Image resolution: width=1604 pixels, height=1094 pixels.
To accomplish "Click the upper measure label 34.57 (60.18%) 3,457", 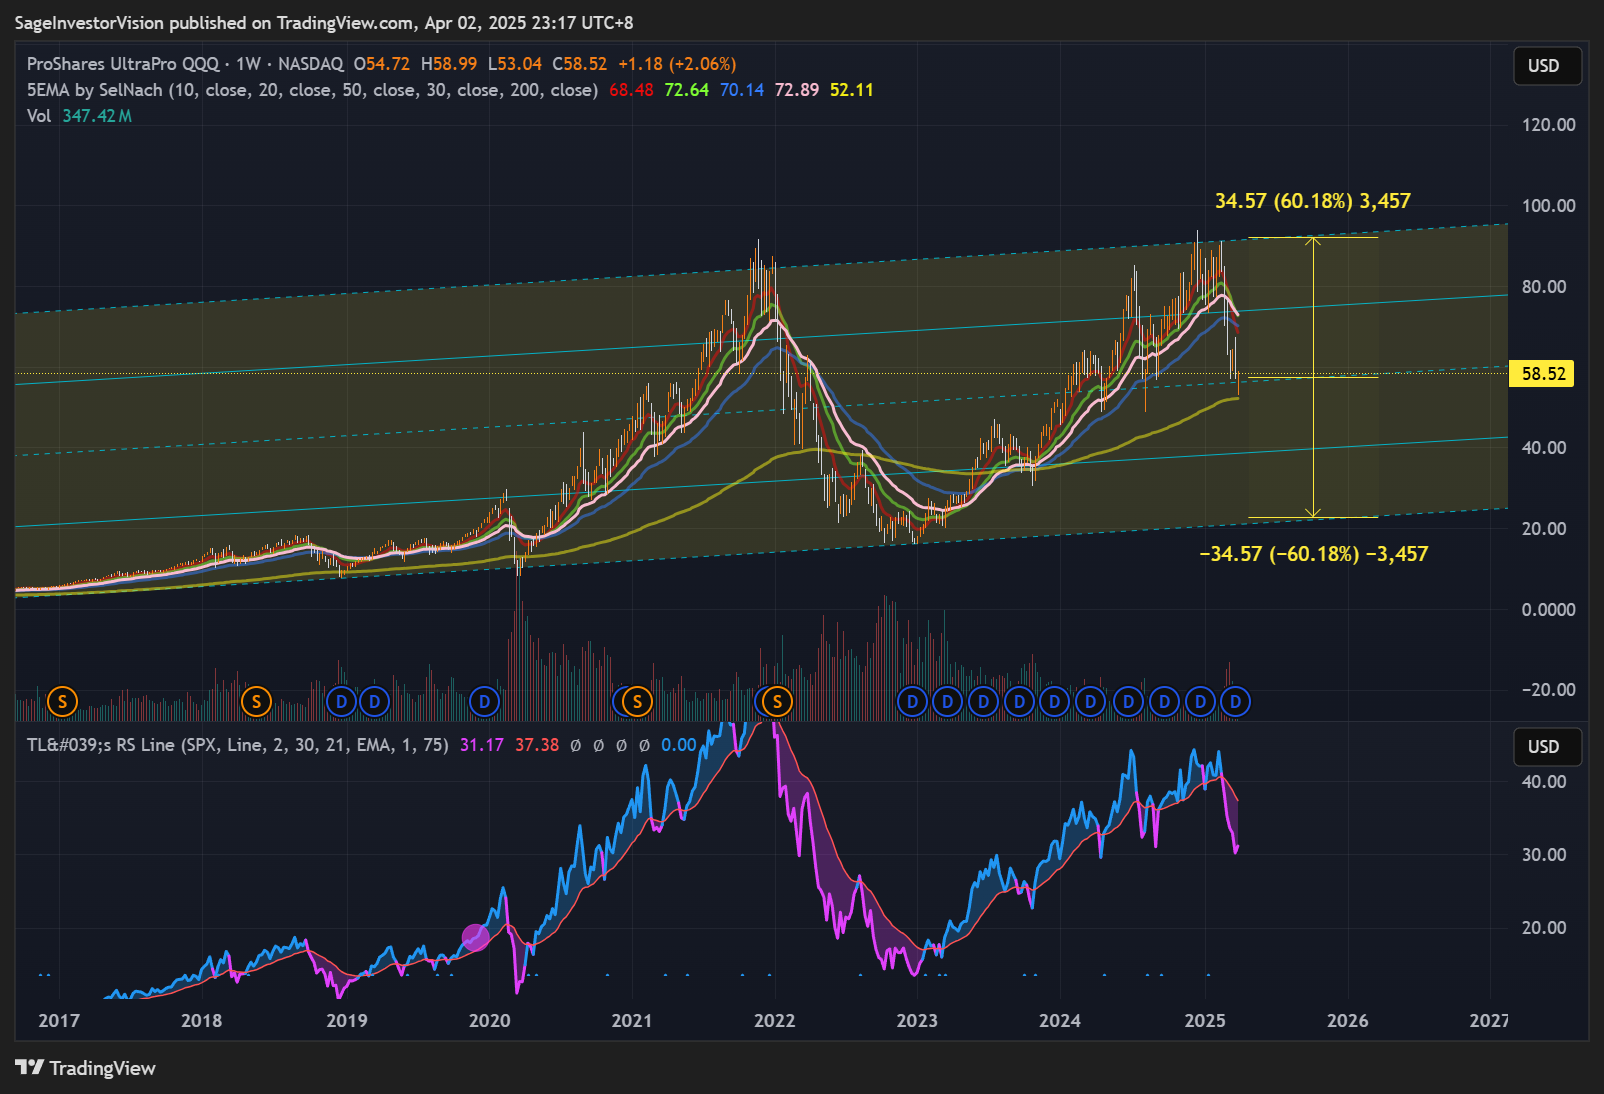I will point(1313,201).
